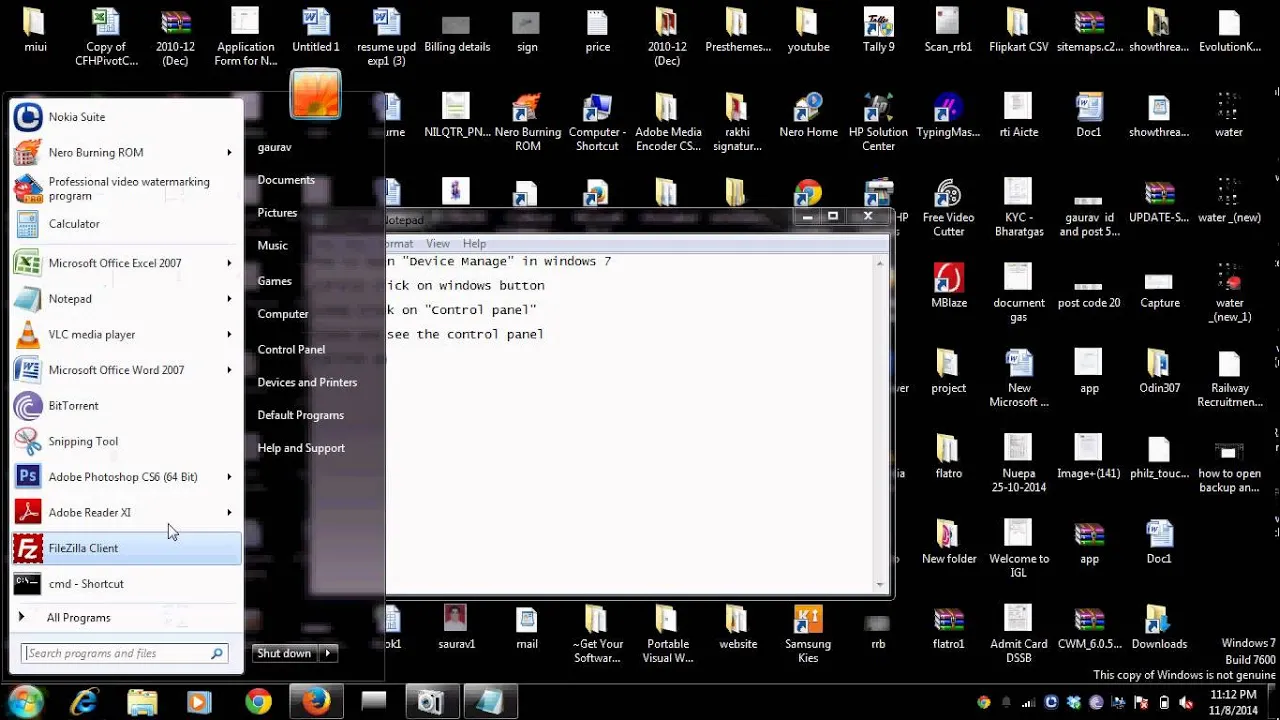This screenshot has height=720, width=1280.
Task: Launch Microsoft Office Excel 2007
Action: click(x=126, y=263)
